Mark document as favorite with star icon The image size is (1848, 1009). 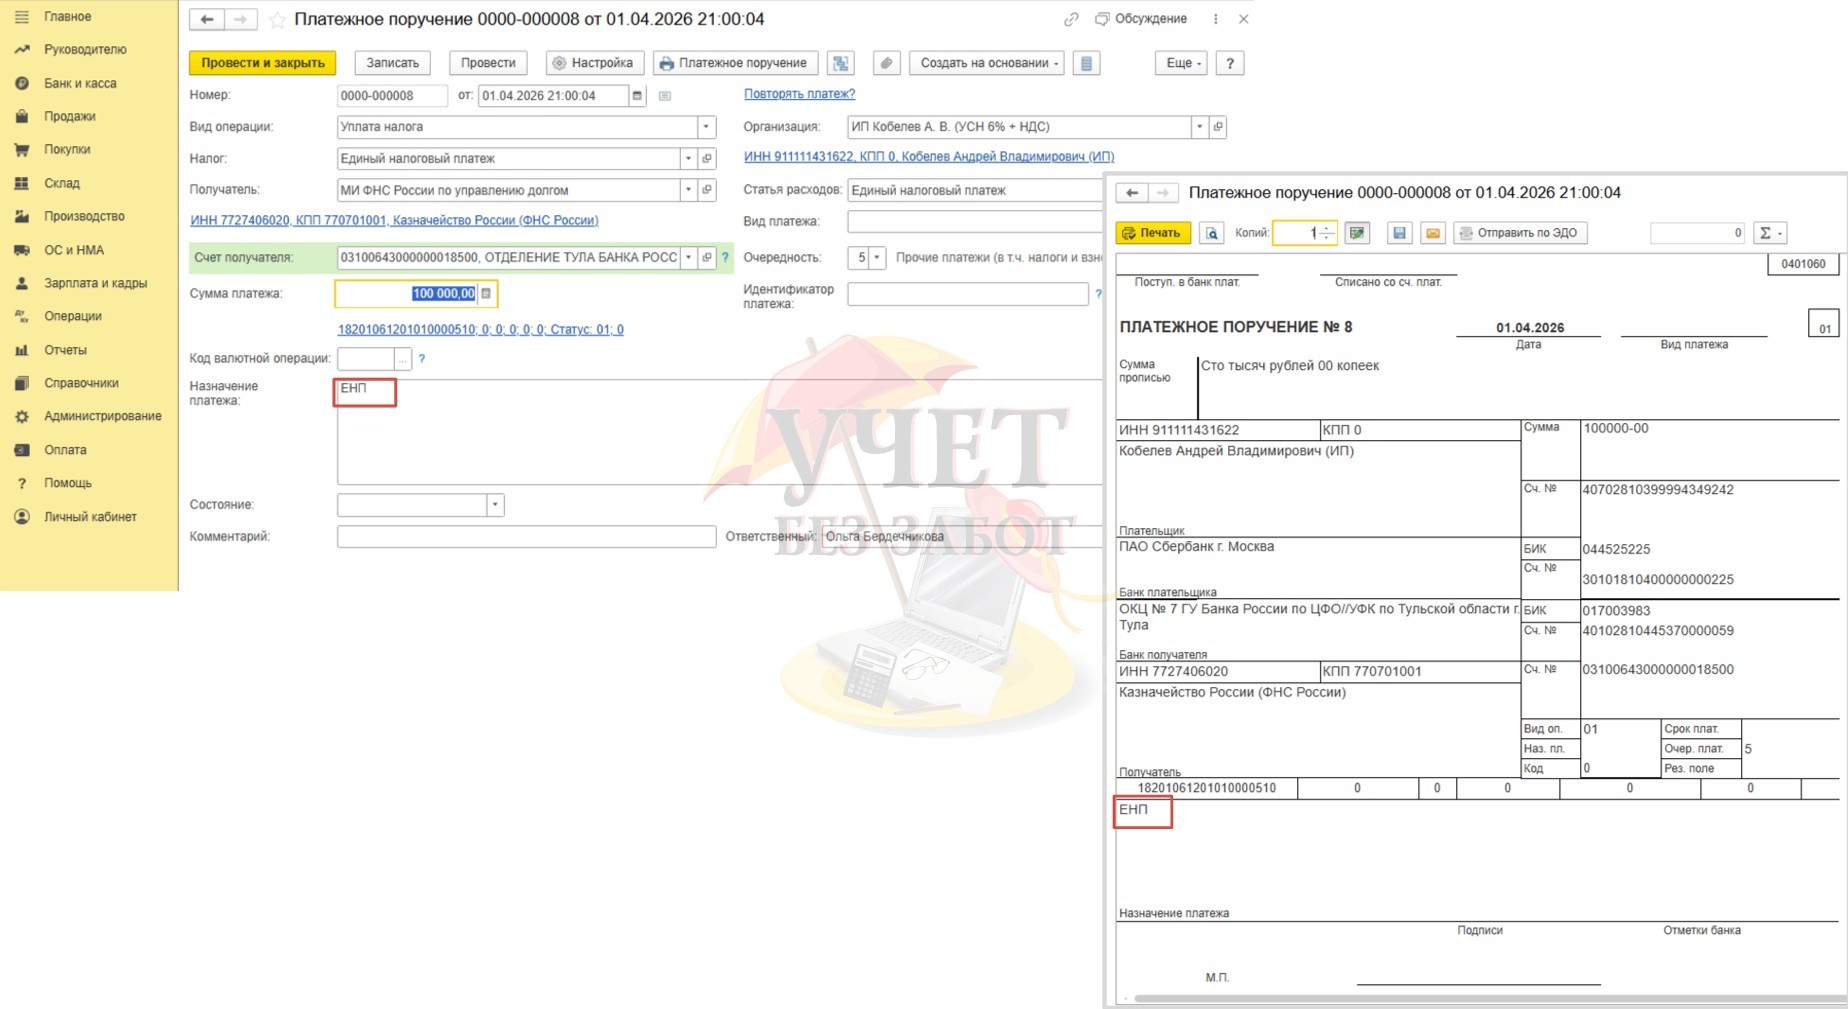[277, 20]
